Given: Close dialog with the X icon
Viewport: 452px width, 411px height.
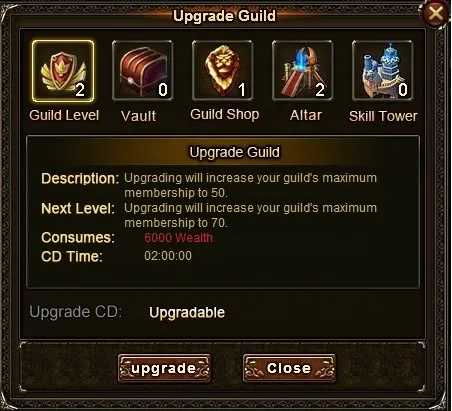Looking at the screenshot, I should [x=435, y=14].
